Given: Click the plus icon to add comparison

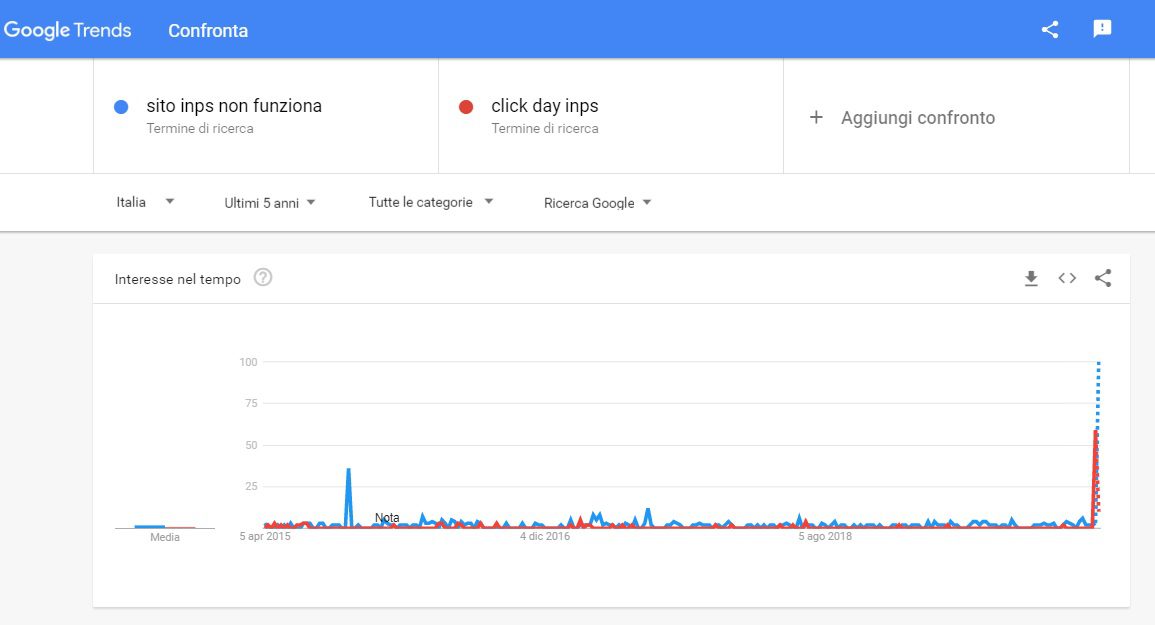Looking at the screenshot, I should [x=816, y=117].
